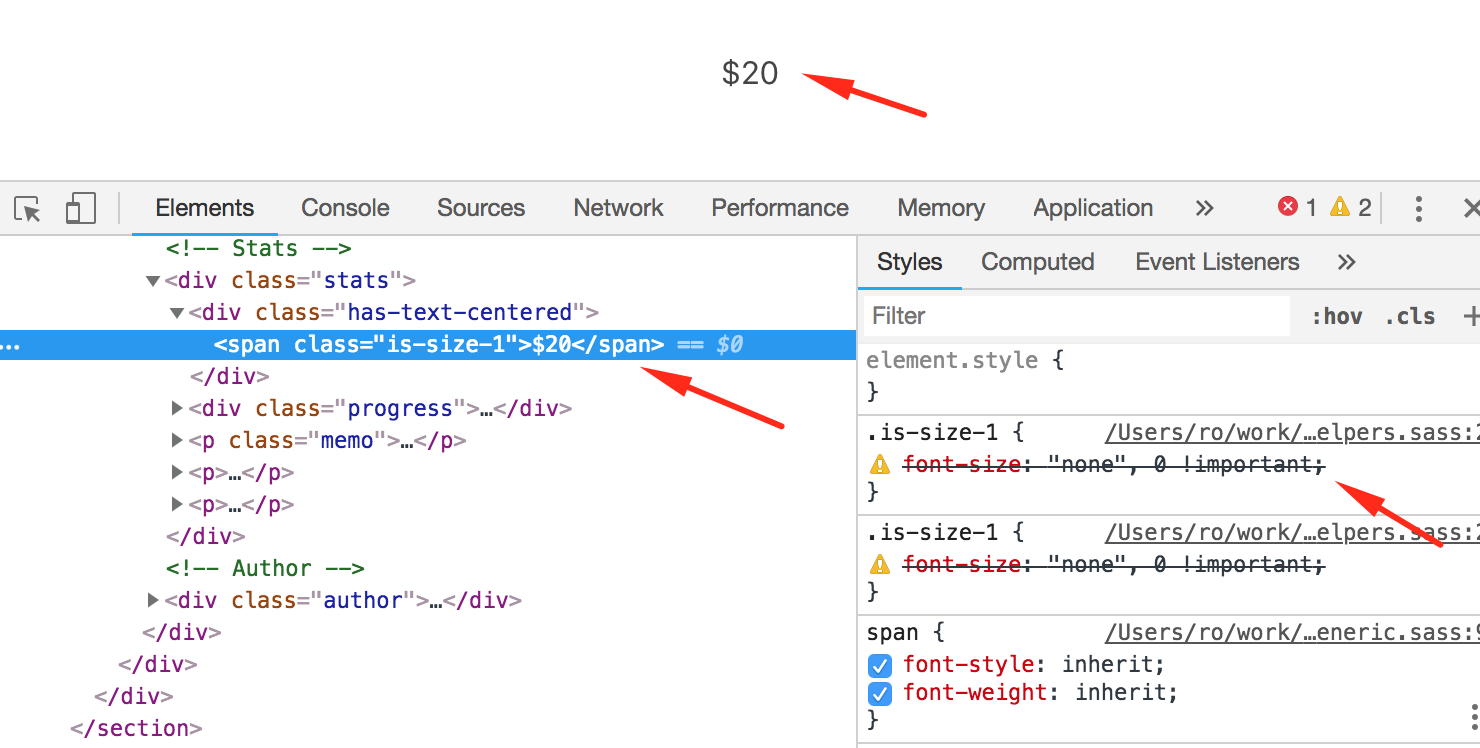The image size is (1480, 748).
Task: Activate the inspect element picker icon
Action: pos(28,208)
